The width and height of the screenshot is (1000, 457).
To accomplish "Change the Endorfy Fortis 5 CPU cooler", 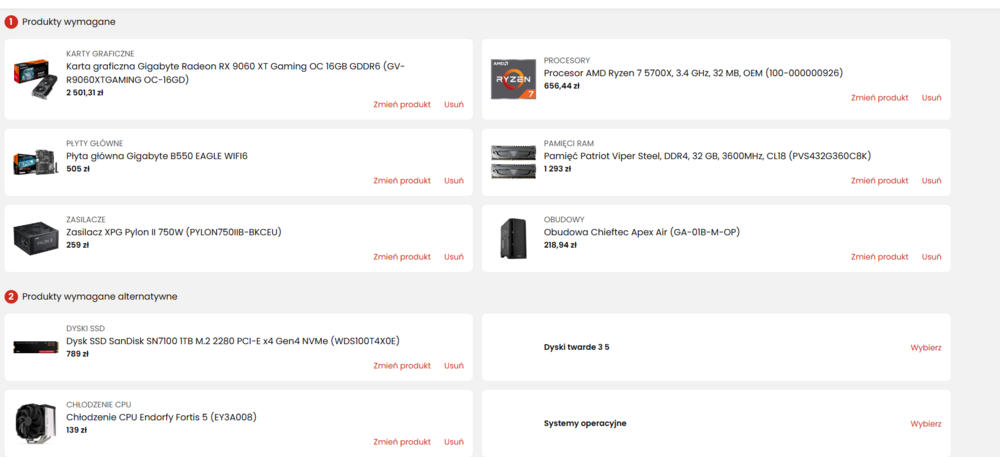I will [402, 442].
